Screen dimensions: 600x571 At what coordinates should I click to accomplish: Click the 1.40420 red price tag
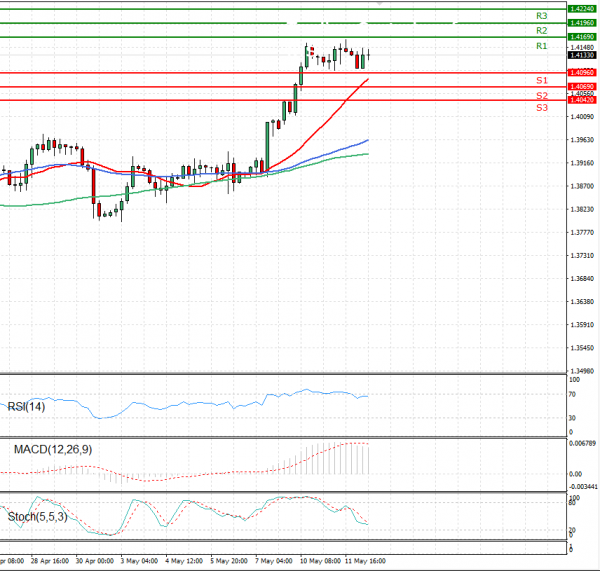(x=582, y=100)
